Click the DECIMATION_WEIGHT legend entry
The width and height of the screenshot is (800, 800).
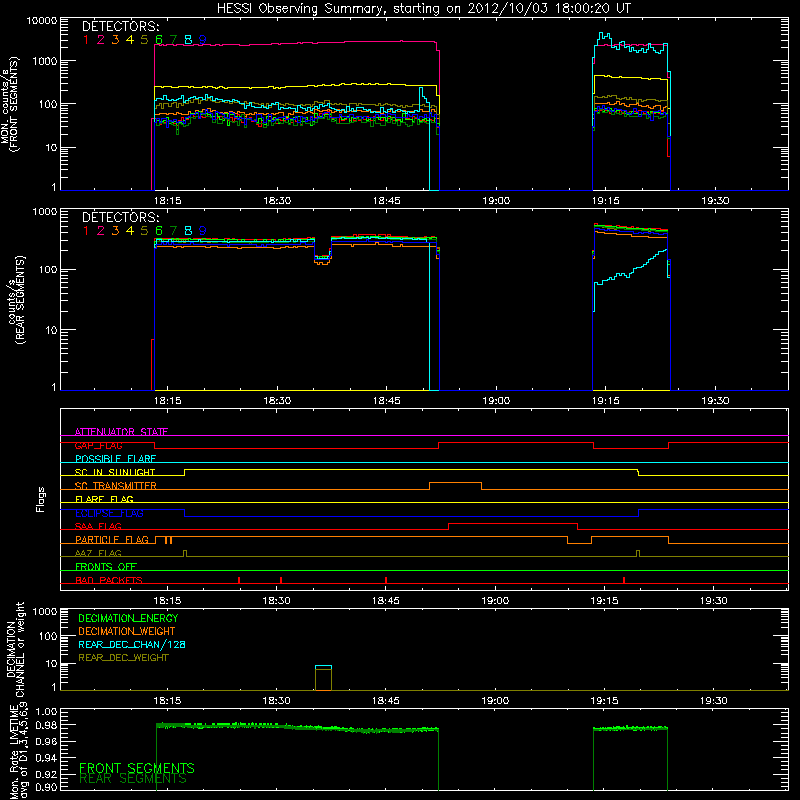[127, 632]
